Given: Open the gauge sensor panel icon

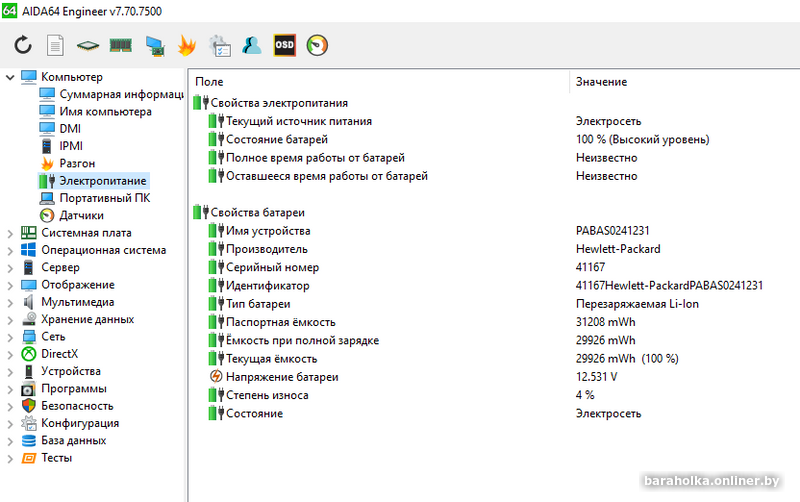Looking at the screenshot, I should pyautogui.click(x=317, y=45).
